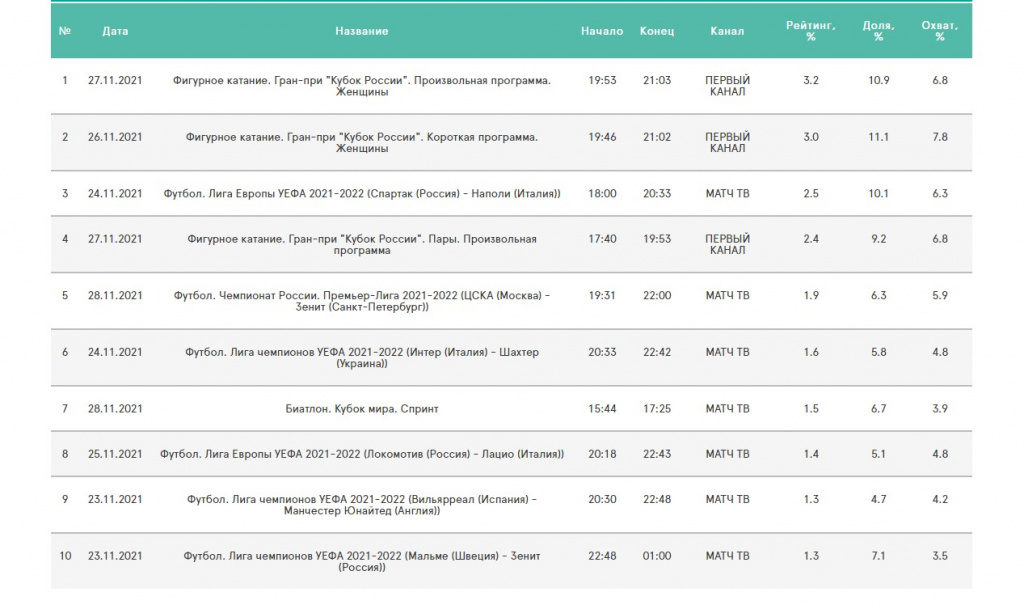The image size is (1024, 609).
Task: Click the "Дата" column header
Action: (115, 31)
